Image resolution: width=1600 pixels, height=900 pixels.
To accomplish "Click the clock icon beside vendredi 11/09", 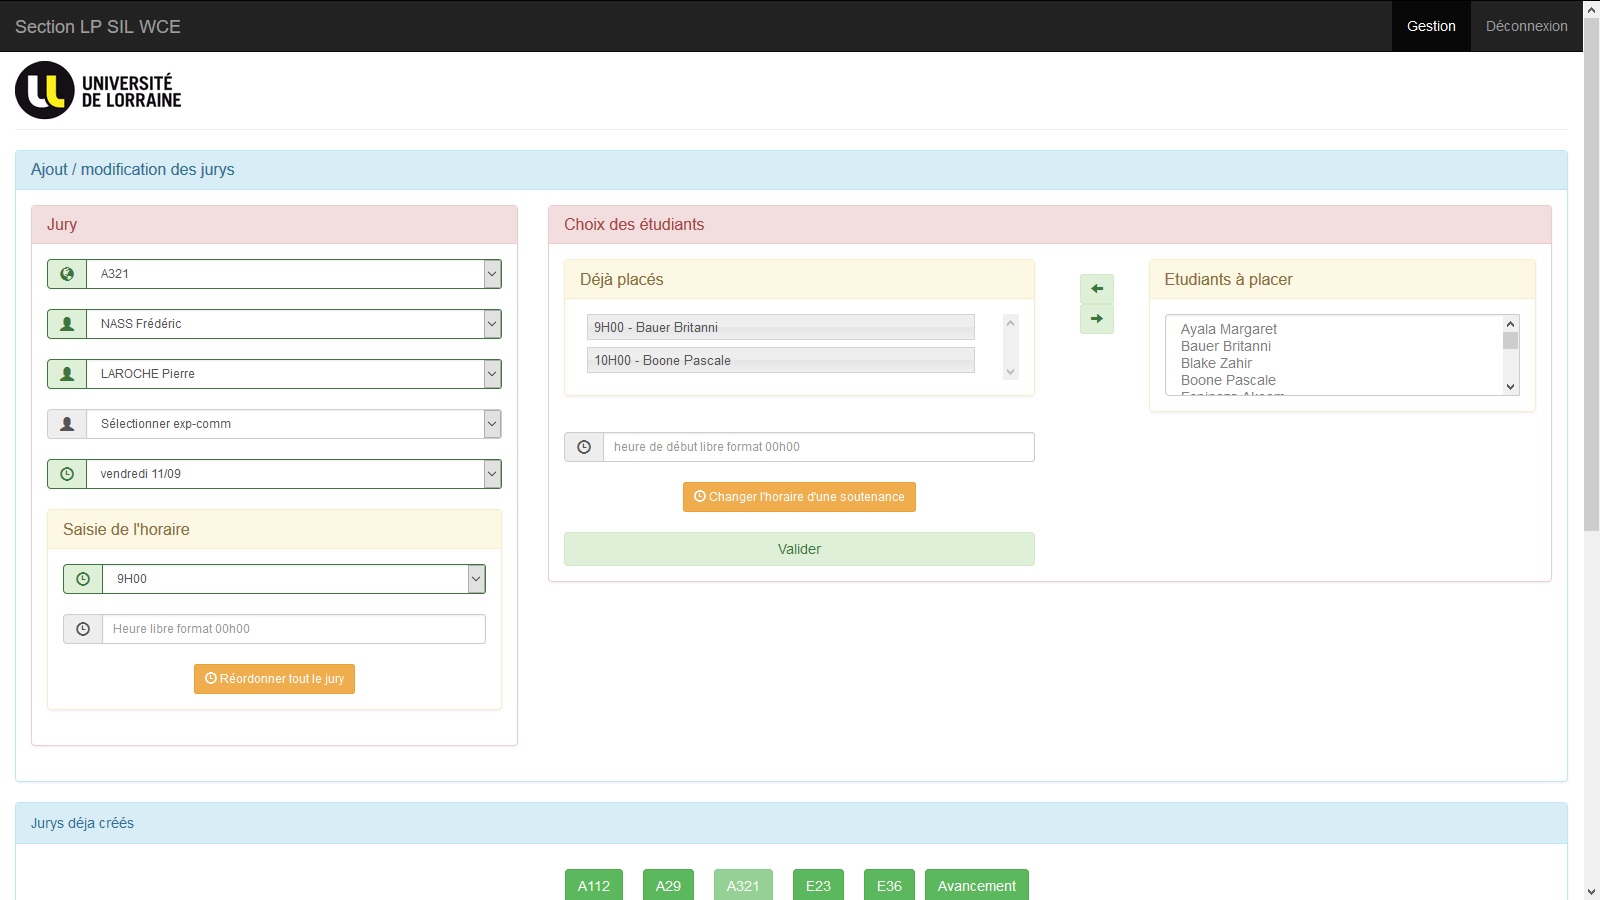I will (x=67, y=474).
